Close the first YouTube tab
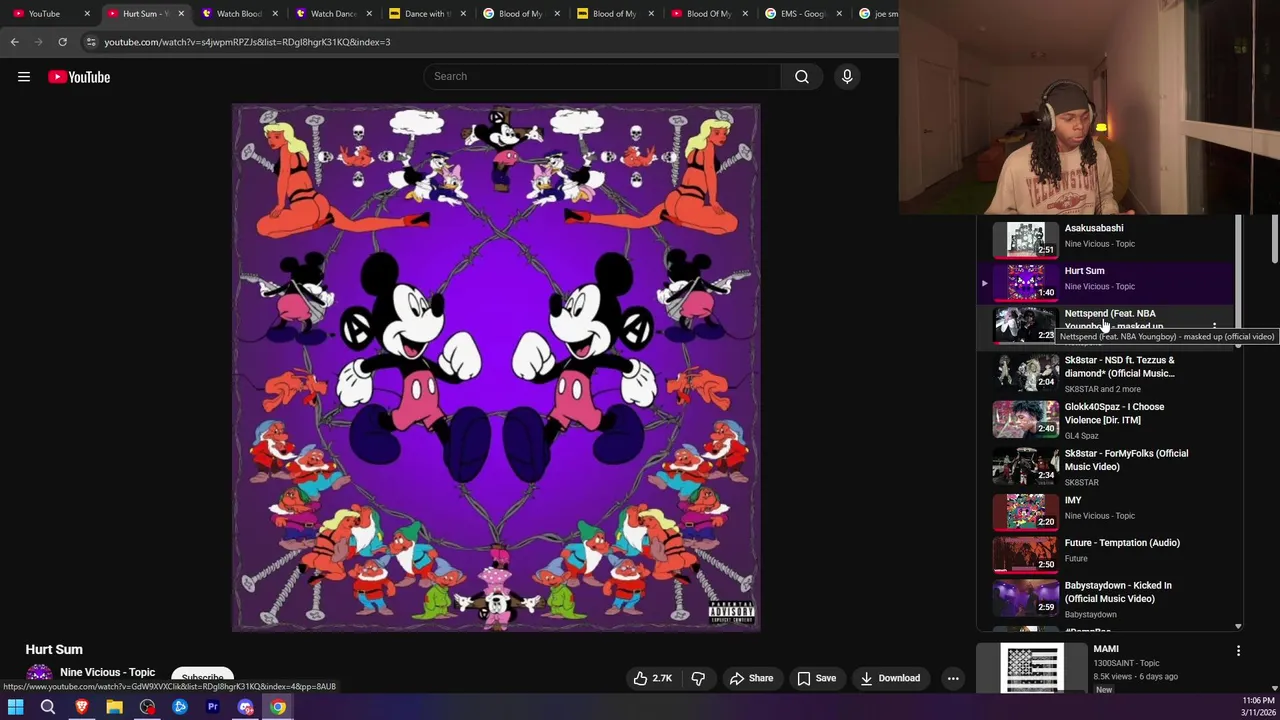Screen dimensions: 1280x720 tap(86, 14)
